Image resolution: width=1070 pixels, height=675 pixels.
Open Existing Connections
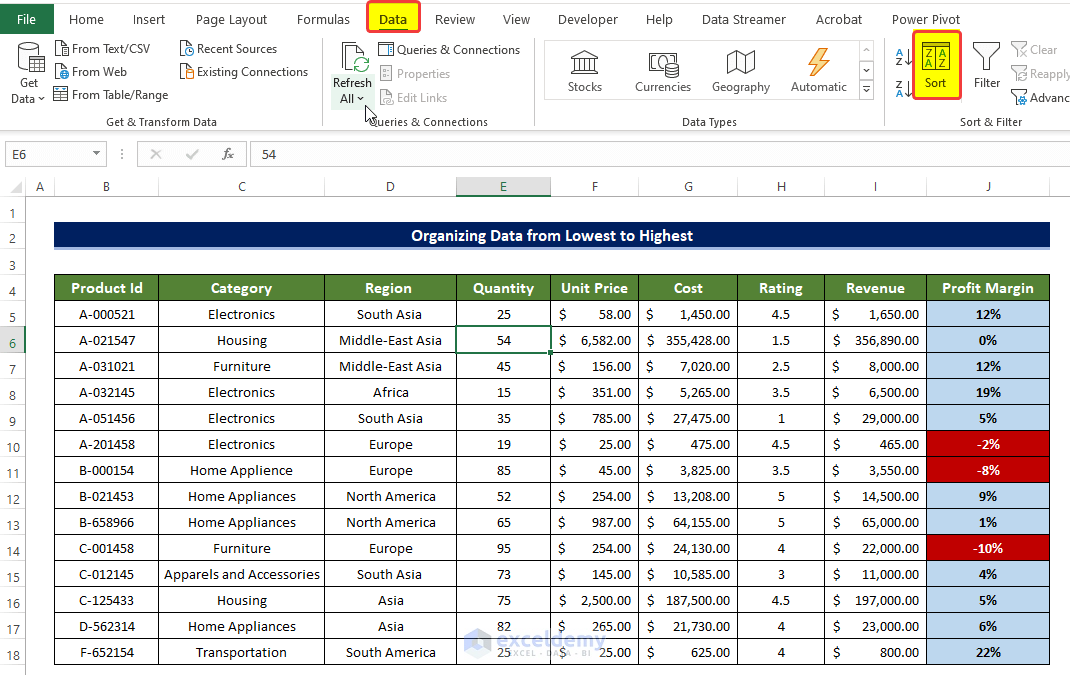(x=243, y=72)
